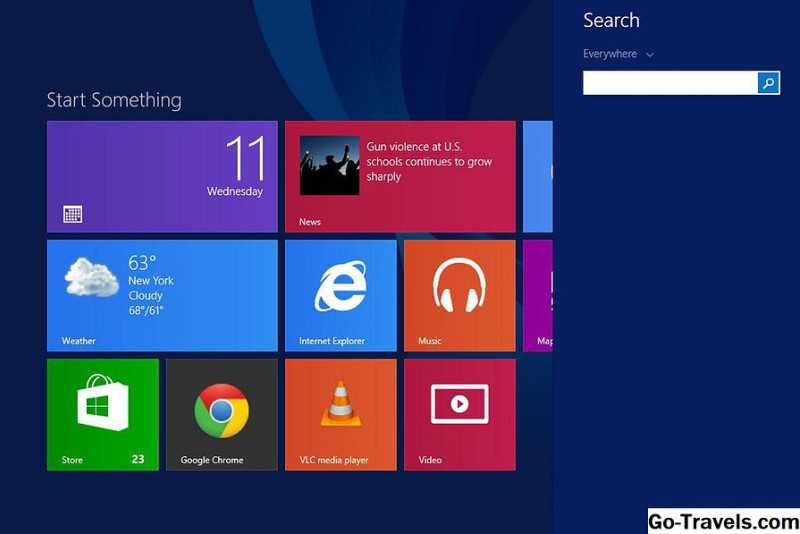Click the cloud icon in Weather tile

pyautogui.click(x=91, y=277)
